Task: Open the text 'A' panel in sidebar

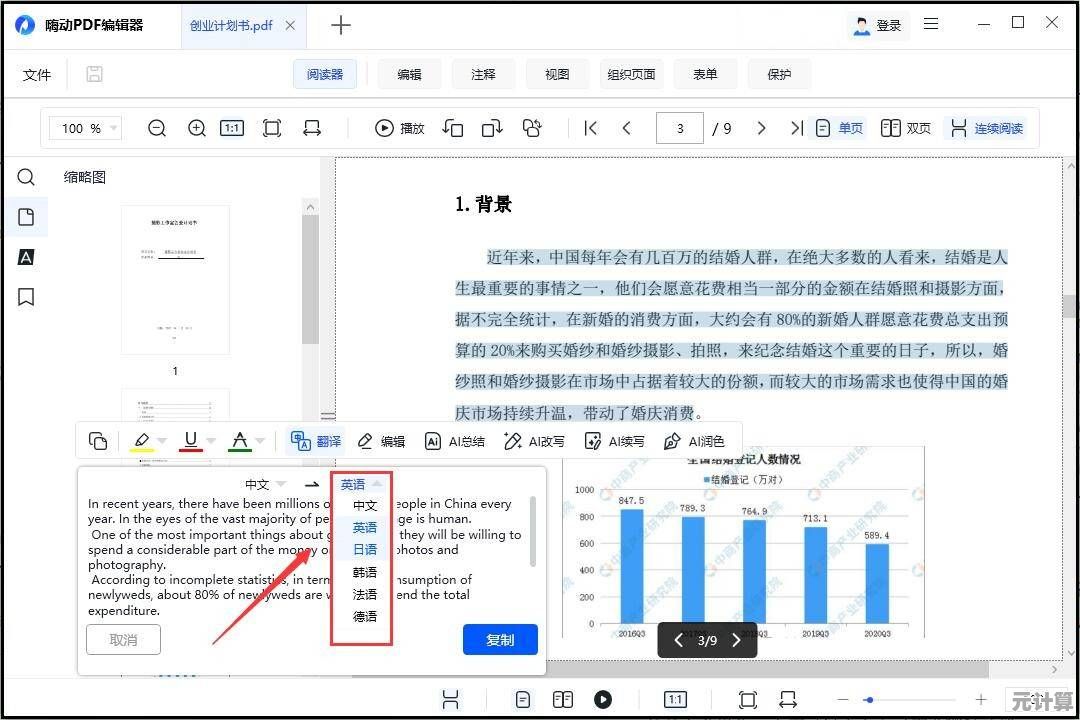Action: tap(25, 257)
